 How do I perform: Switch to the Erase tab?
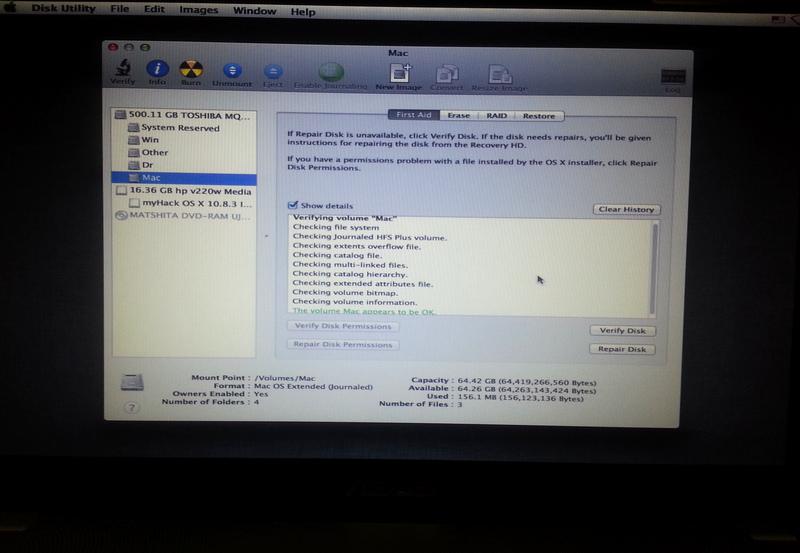click(458, 116)
